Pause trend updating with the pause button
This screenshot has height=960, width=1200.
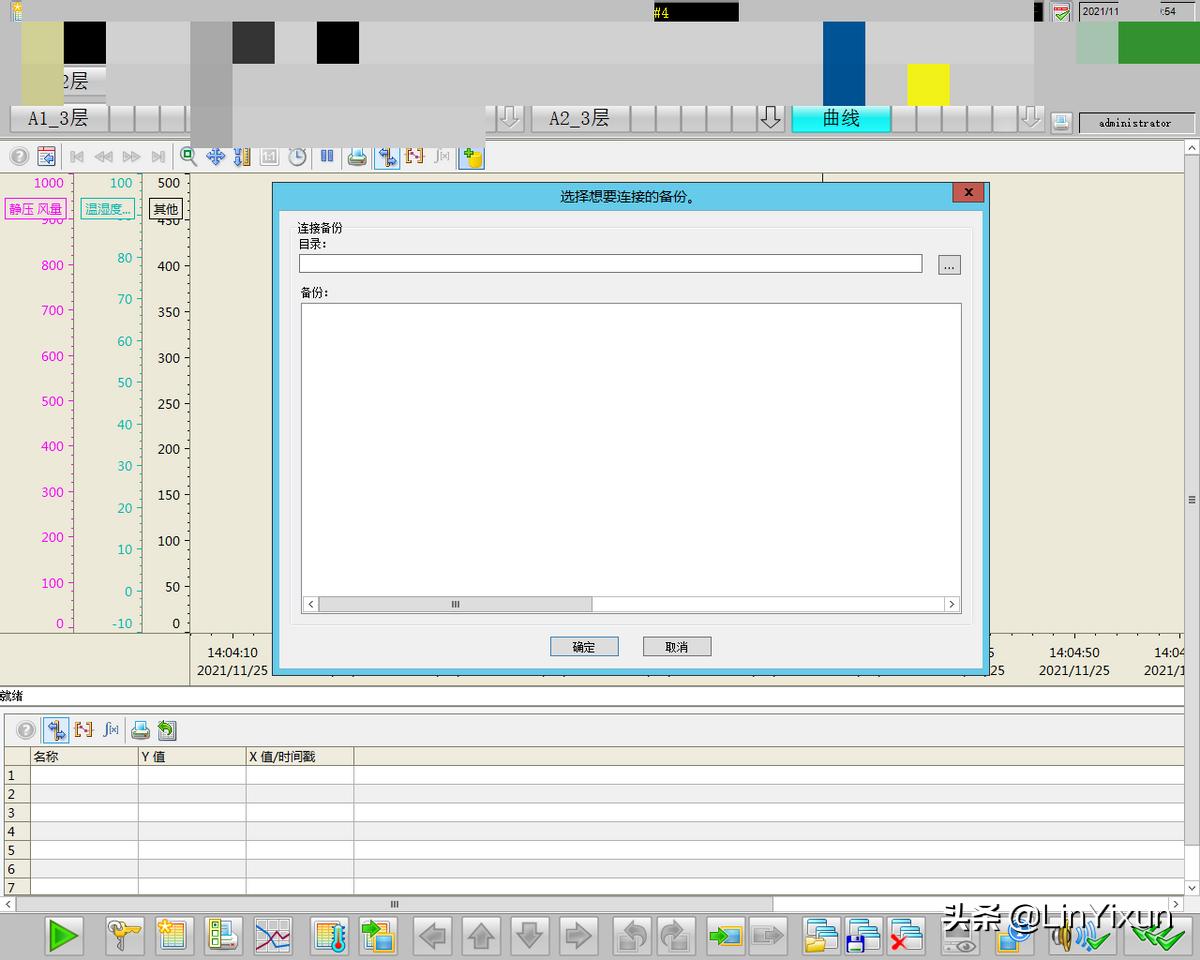click(x=327, y=156)
